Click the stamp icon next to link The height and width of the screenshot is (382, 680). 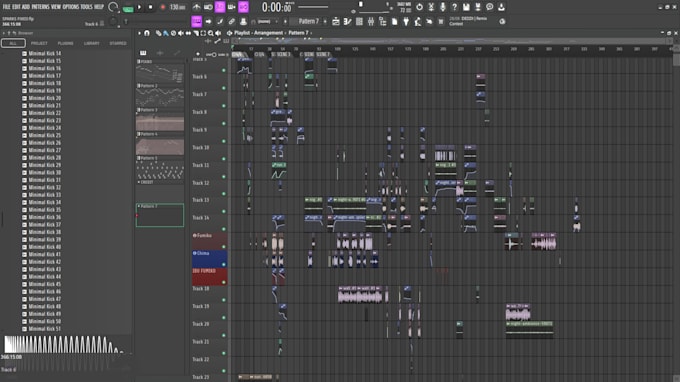pyautogui.click(x=243, y=21)
